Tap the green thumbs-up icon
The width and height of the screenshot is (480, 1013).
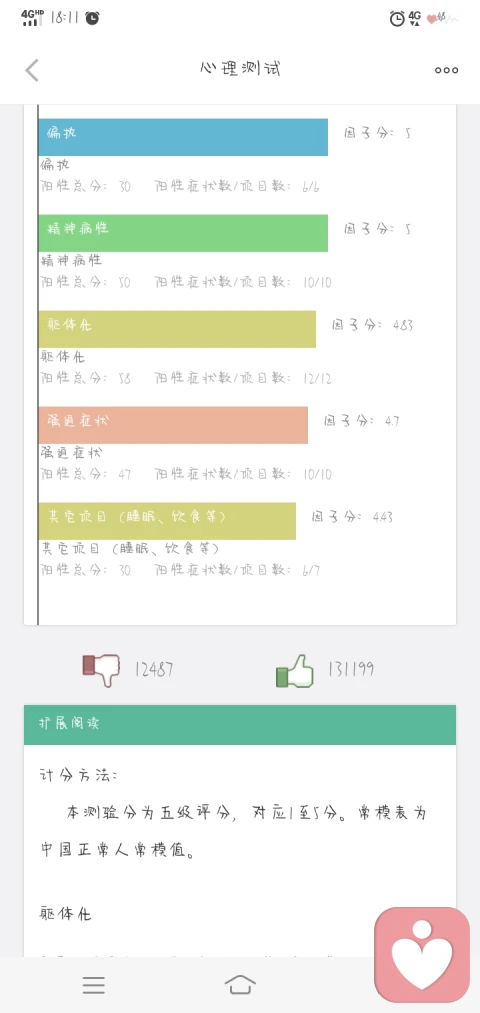295,671
